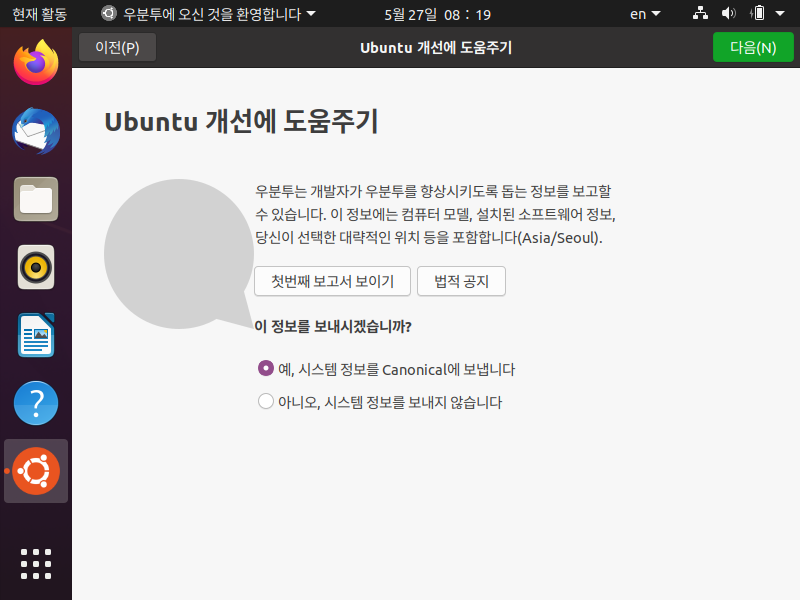The height and width of the screenshot is (600, 800).
Task: Launch Rhythmbox music player from dock
Action: pos(36,267)
